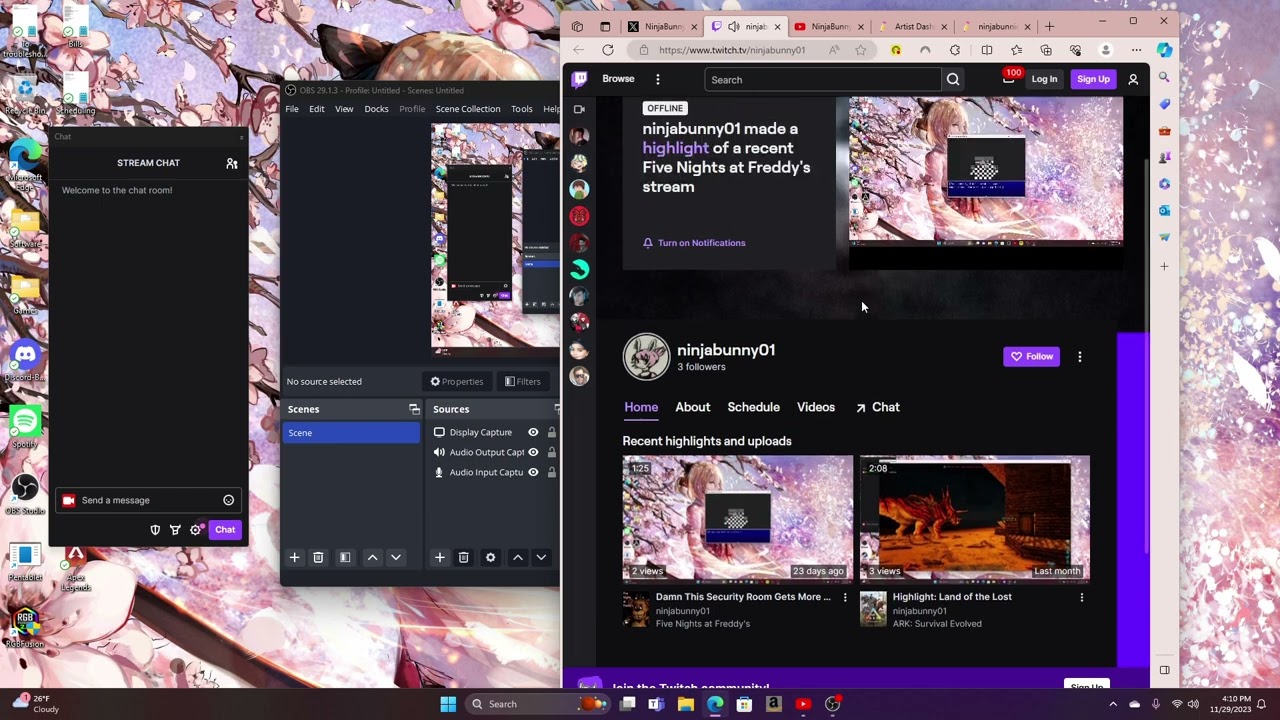Move scene up in Scenes panel

(x=372, y=557)
